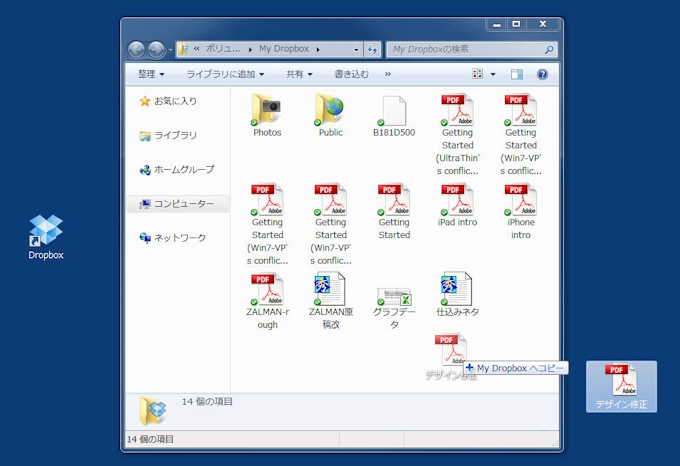Toggle the preview pane button
The height and width of the screenshot is (466, 680).
coord(517,74)
